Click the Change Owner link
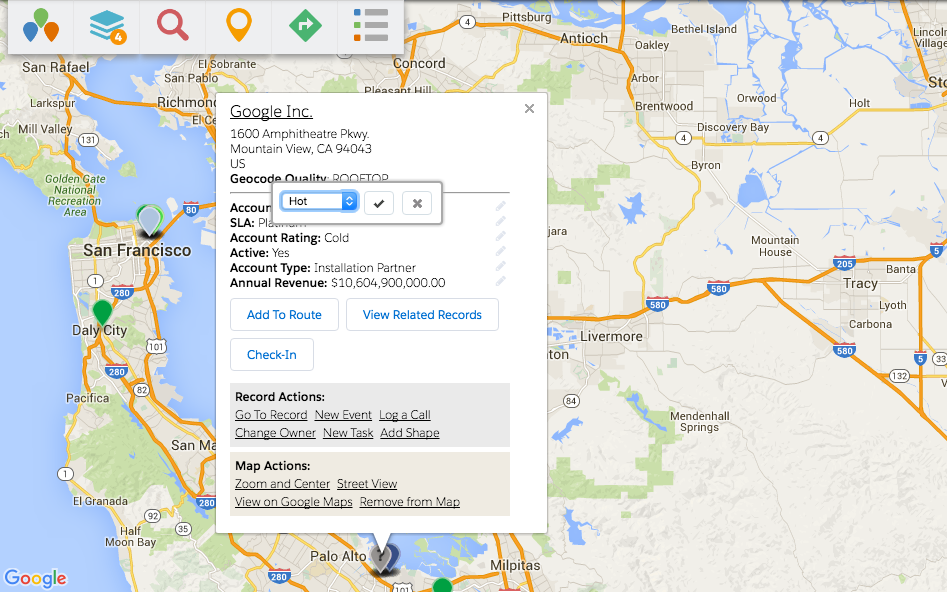Viewport: 947px width, 592px height. pyautogui.click(x=275, y=433)
